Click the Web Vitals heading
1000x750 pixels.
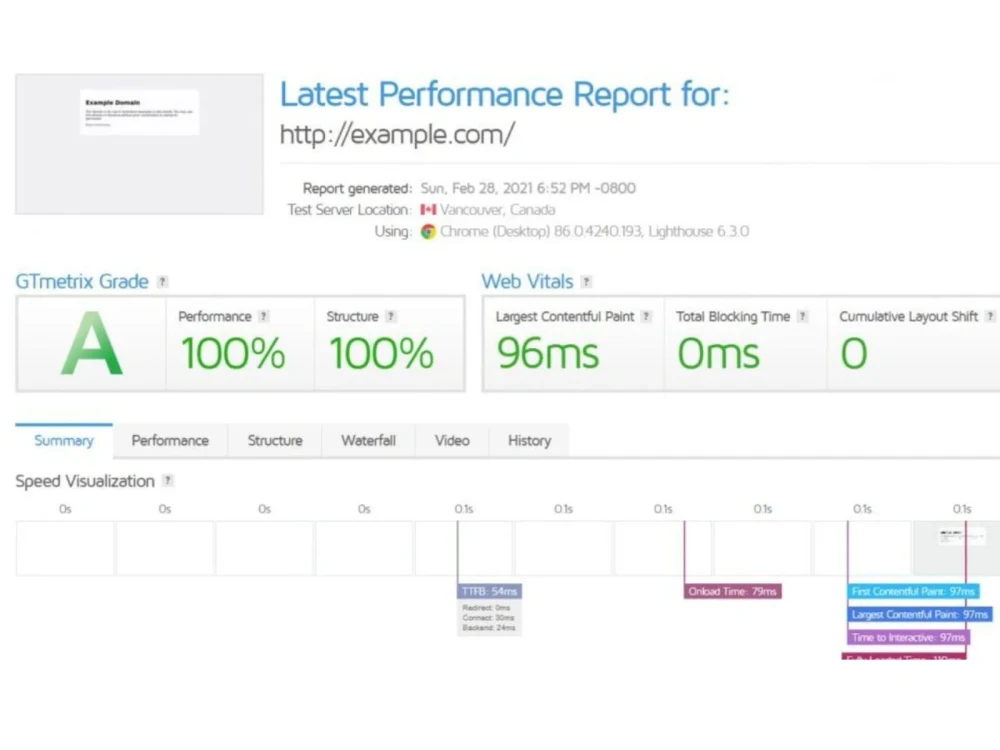[x=527, y=281]
